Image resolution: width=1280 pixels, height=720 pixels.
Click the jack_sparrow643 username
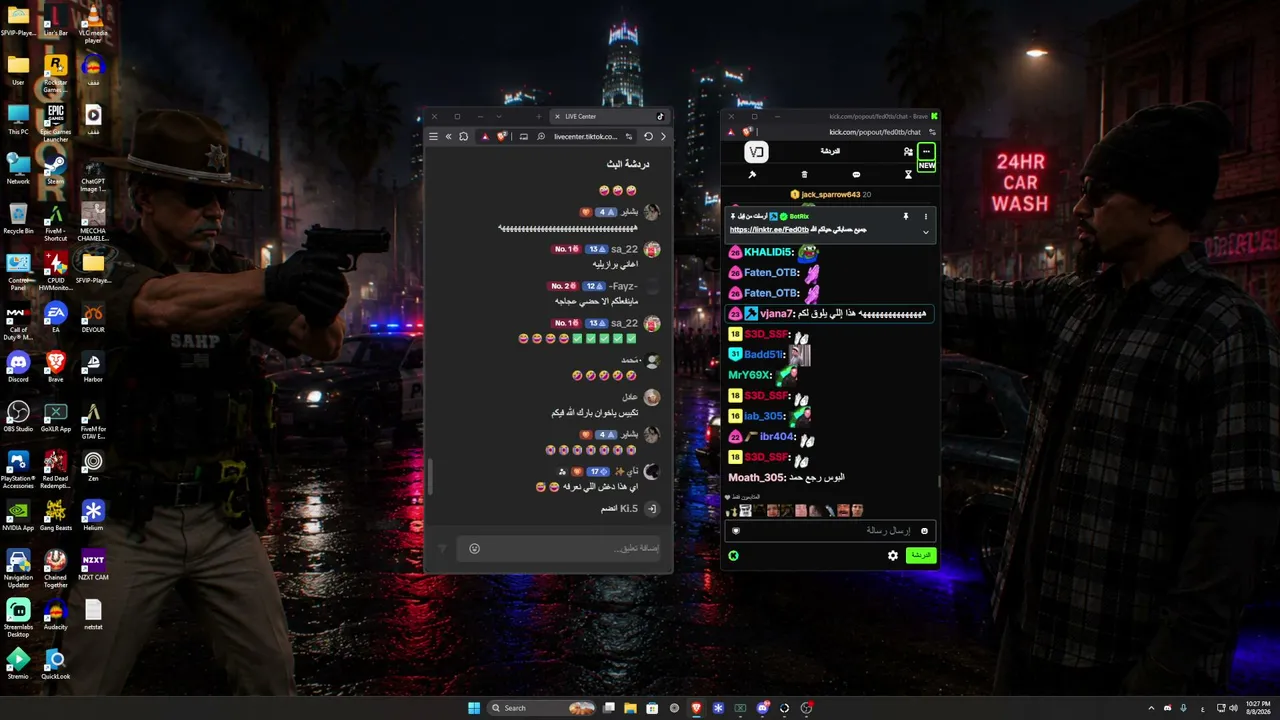point(831,194)
